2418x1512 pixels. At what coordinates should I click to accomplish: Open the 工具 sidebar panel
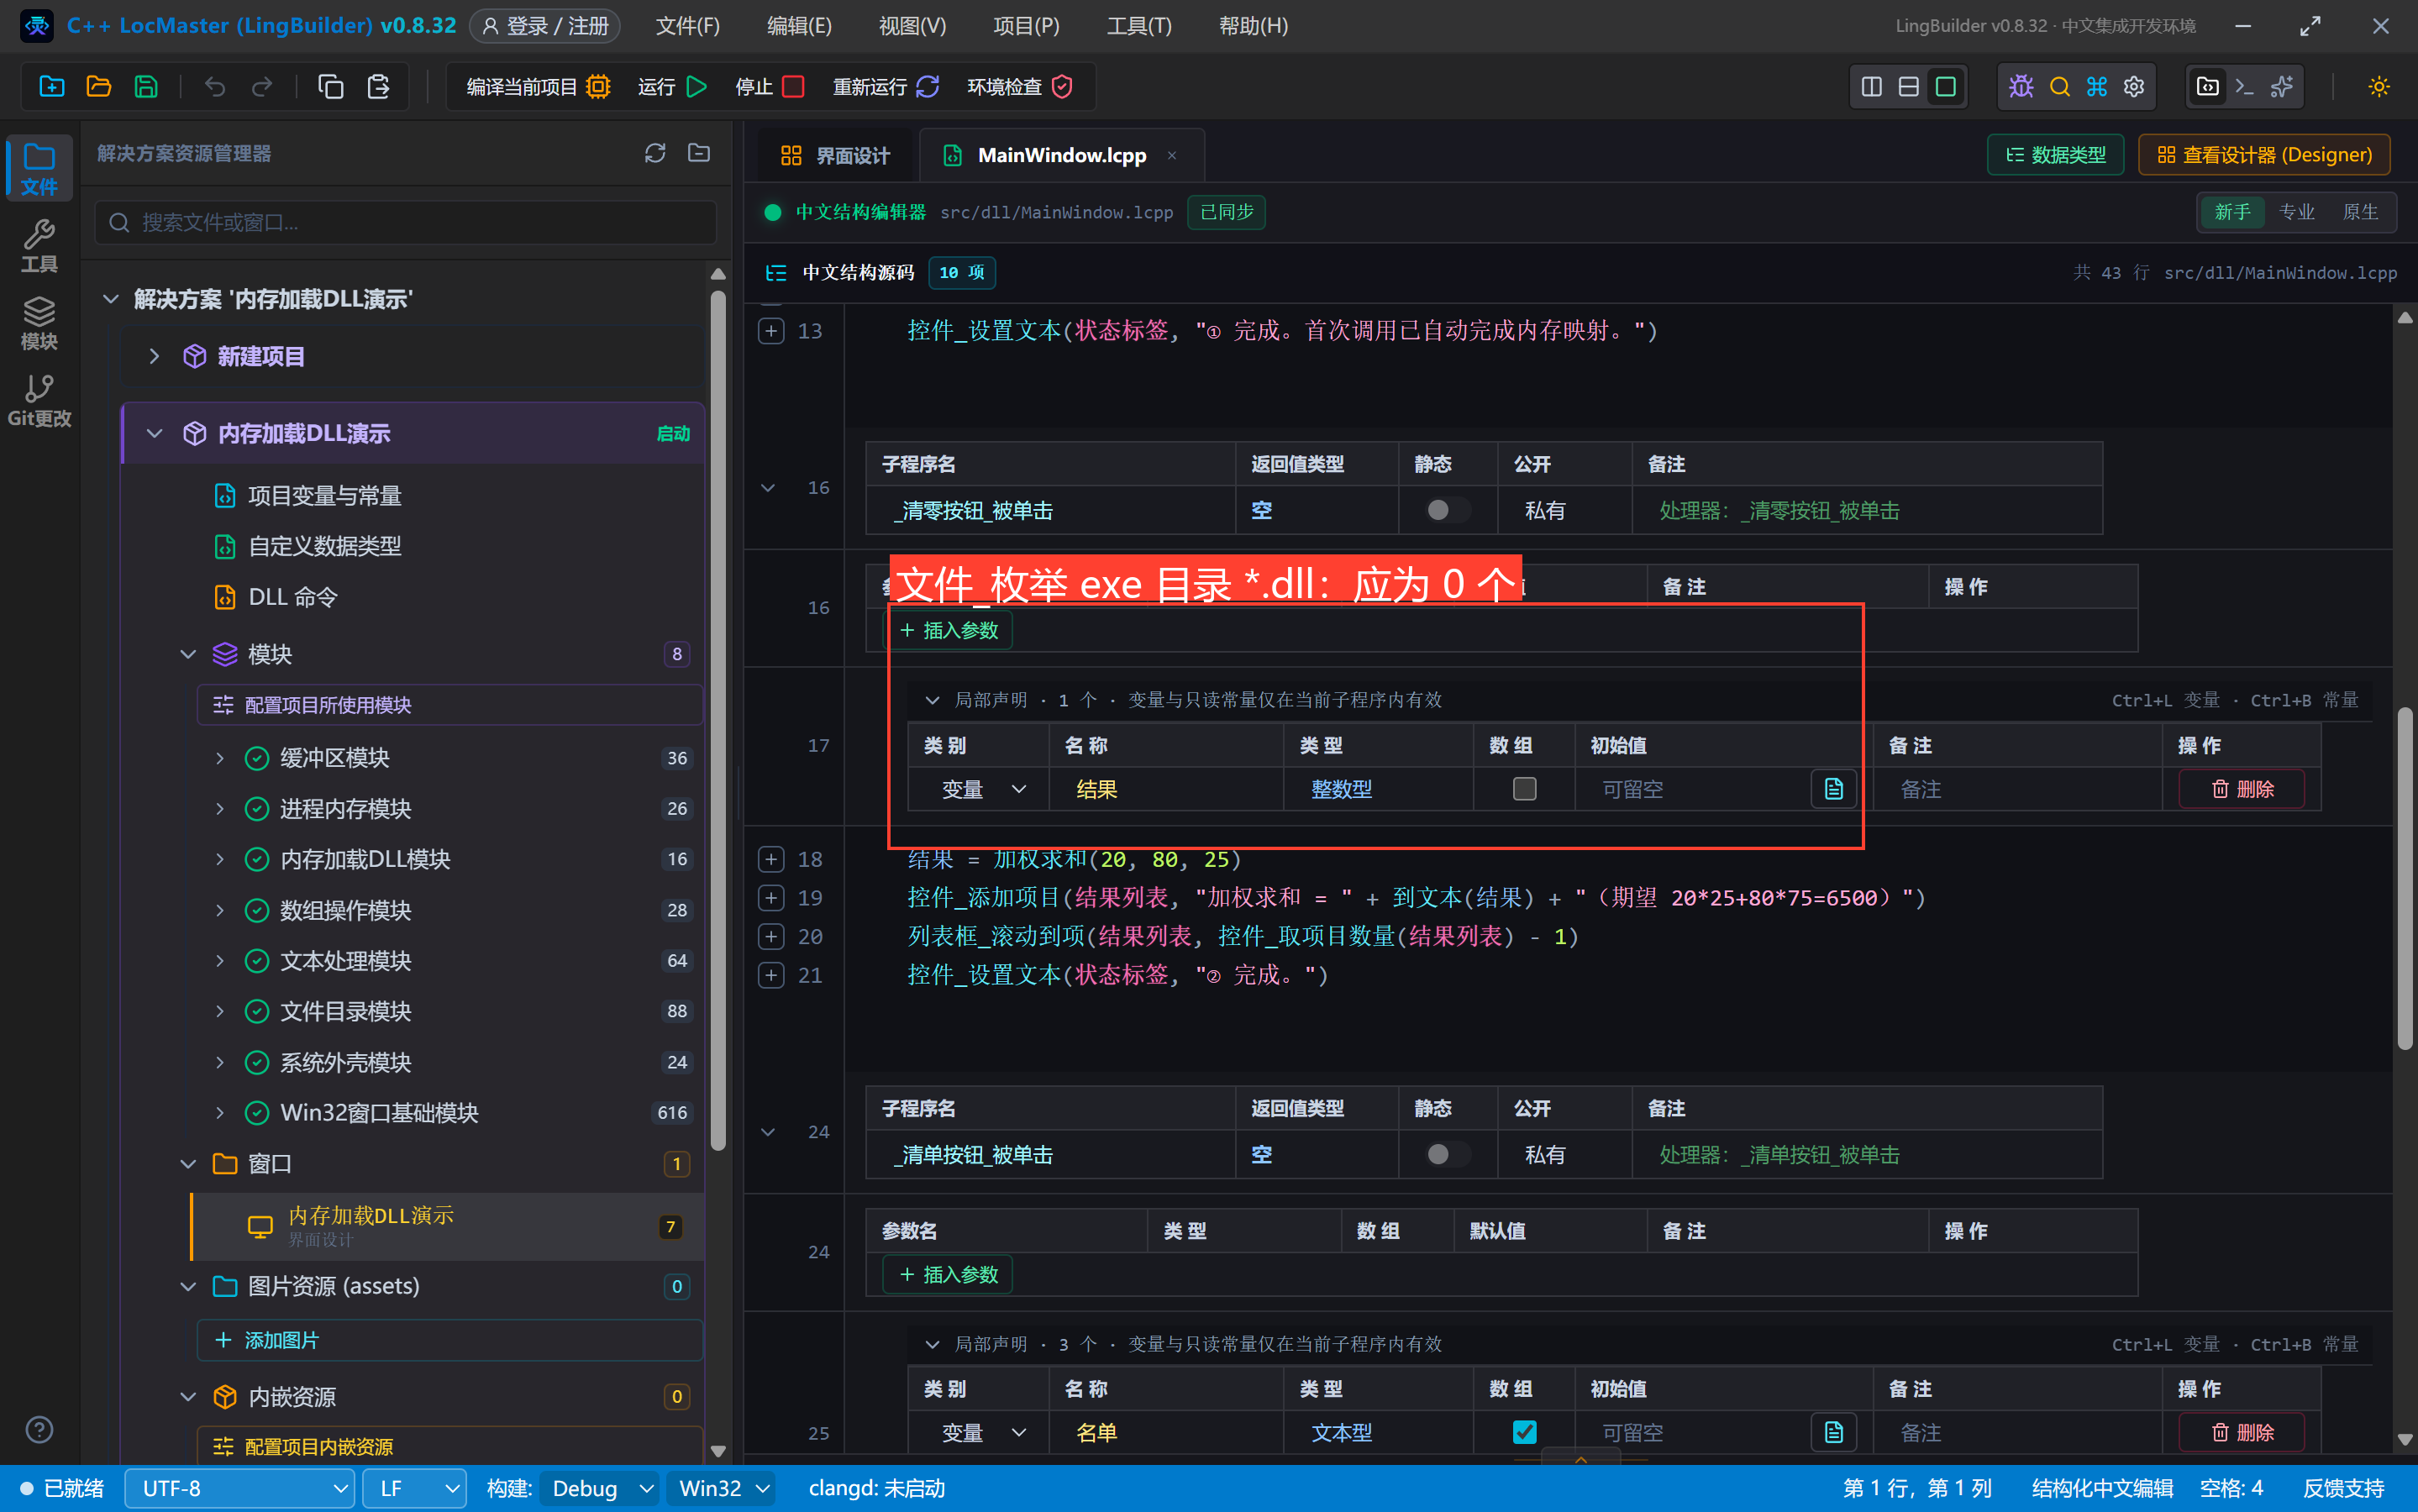pos(39,246)
